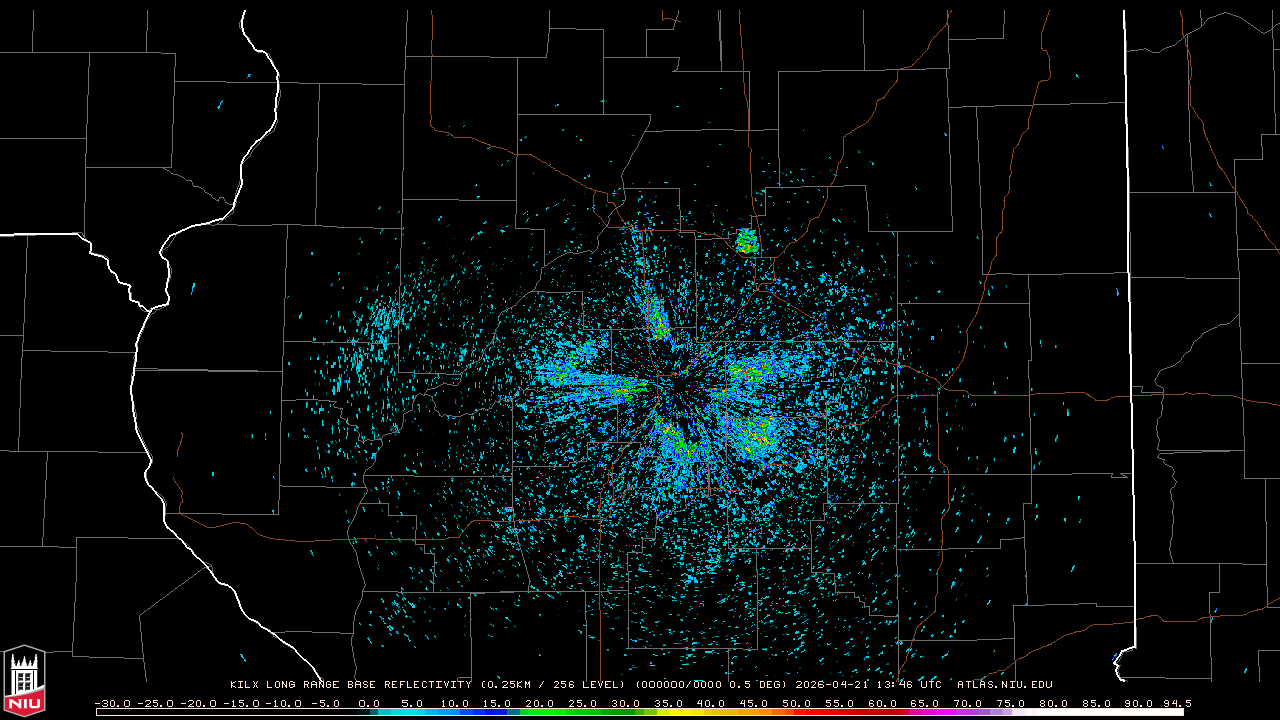This screenshot has width=1280, height=720.
Task: Click the green echo patch northeast of radar center
Action: [752, 371]
